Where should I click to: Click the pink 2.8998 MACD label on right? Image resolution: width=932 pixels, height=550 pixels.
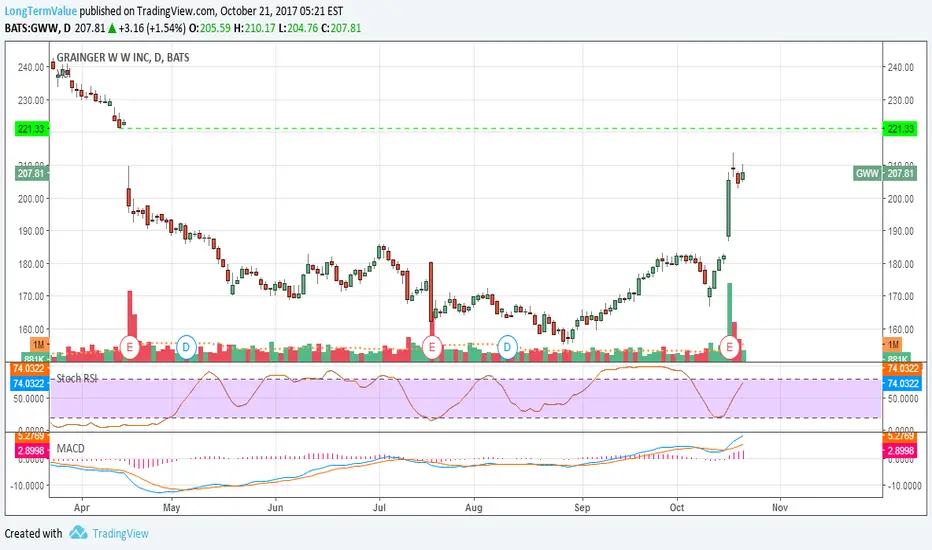pyautogui.click(x=900, y=451)
